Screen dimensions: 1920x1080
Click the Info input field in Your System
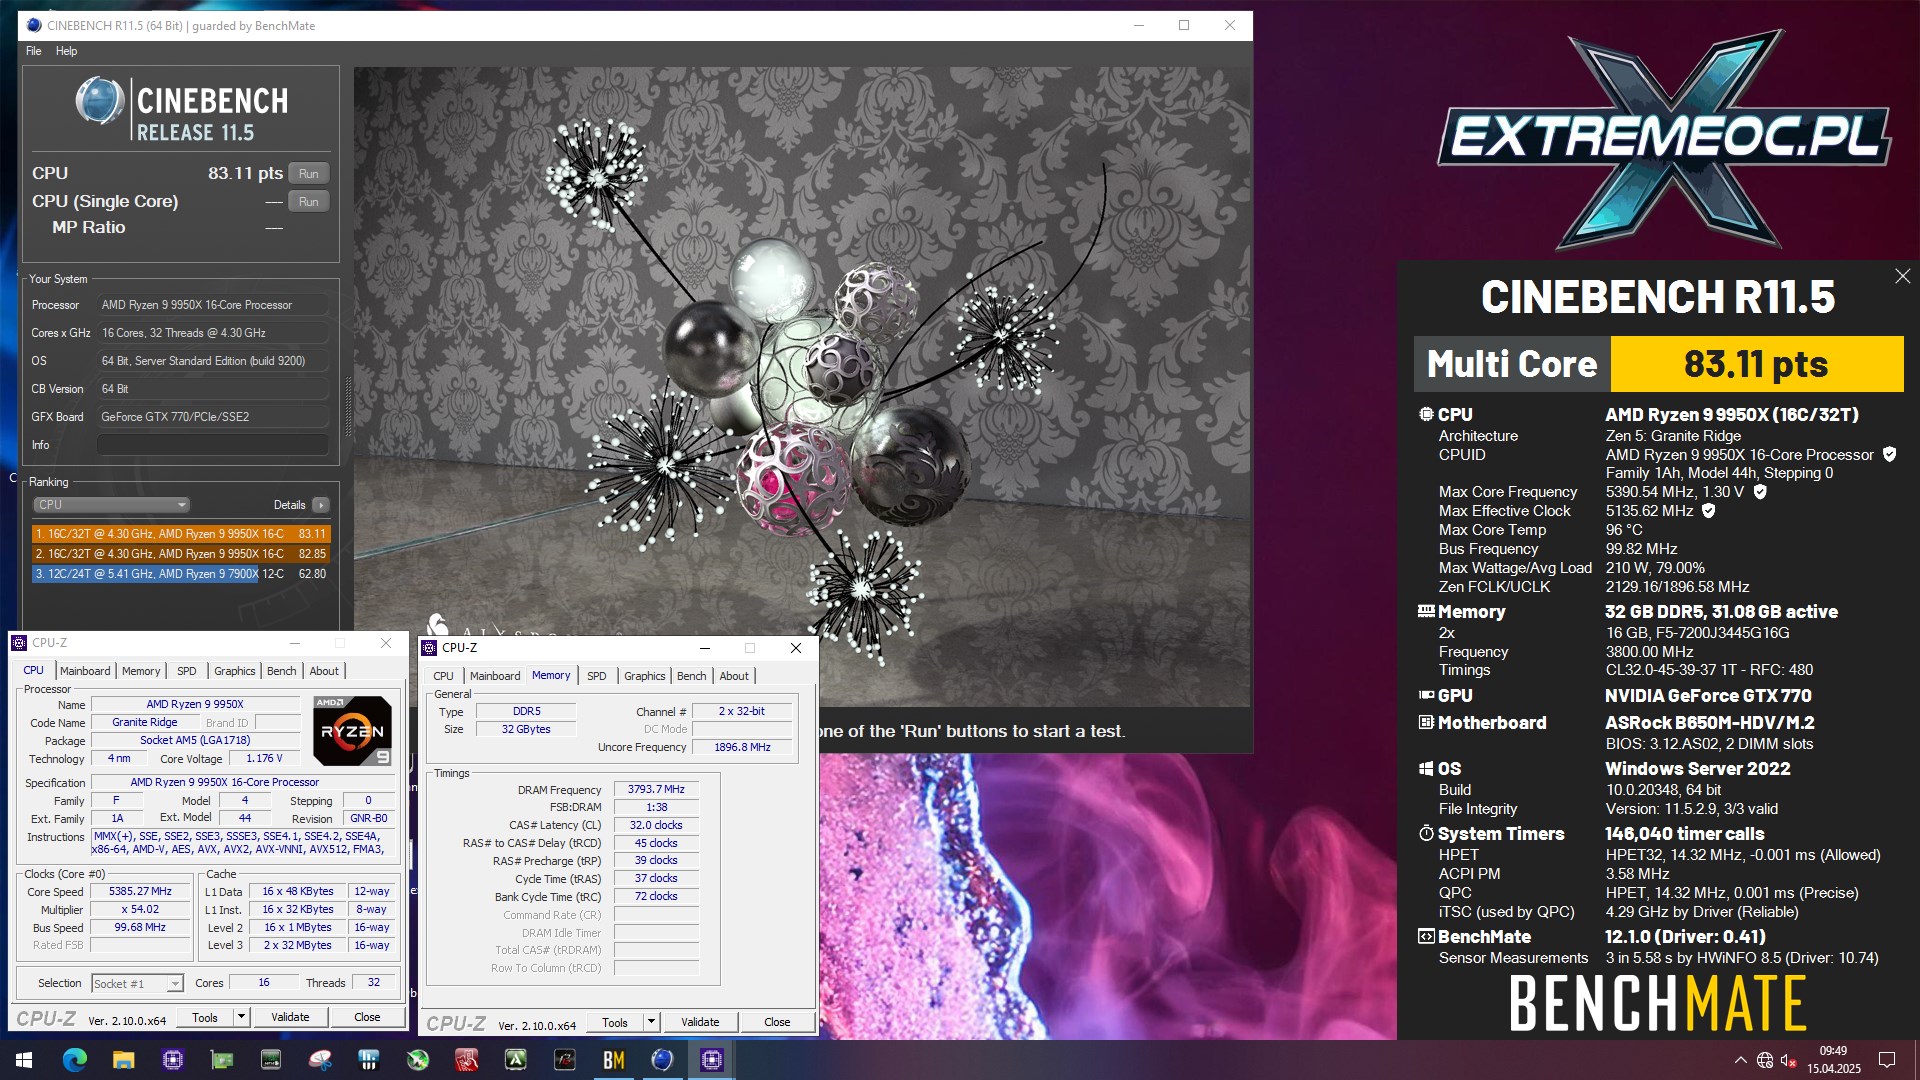click(x=213, y=445)
